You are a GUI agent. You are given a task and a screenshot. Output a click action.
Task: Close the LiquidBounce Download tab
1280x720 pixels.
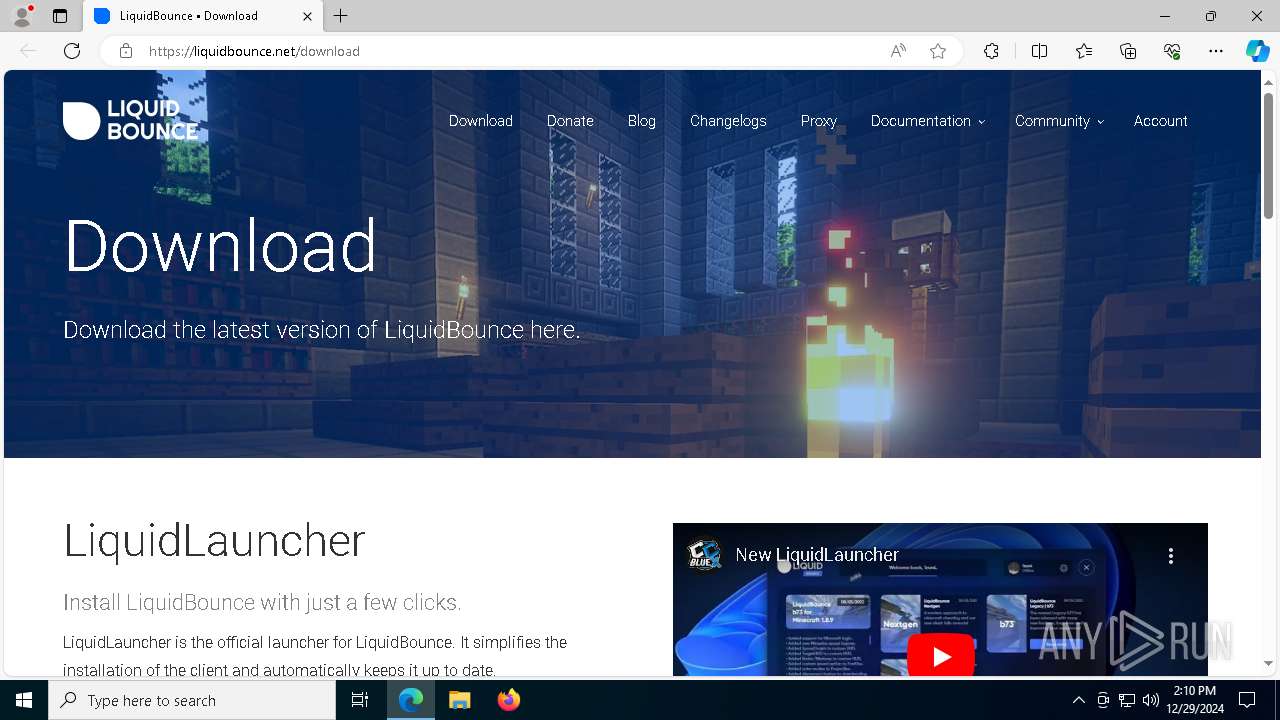[307, 16]
